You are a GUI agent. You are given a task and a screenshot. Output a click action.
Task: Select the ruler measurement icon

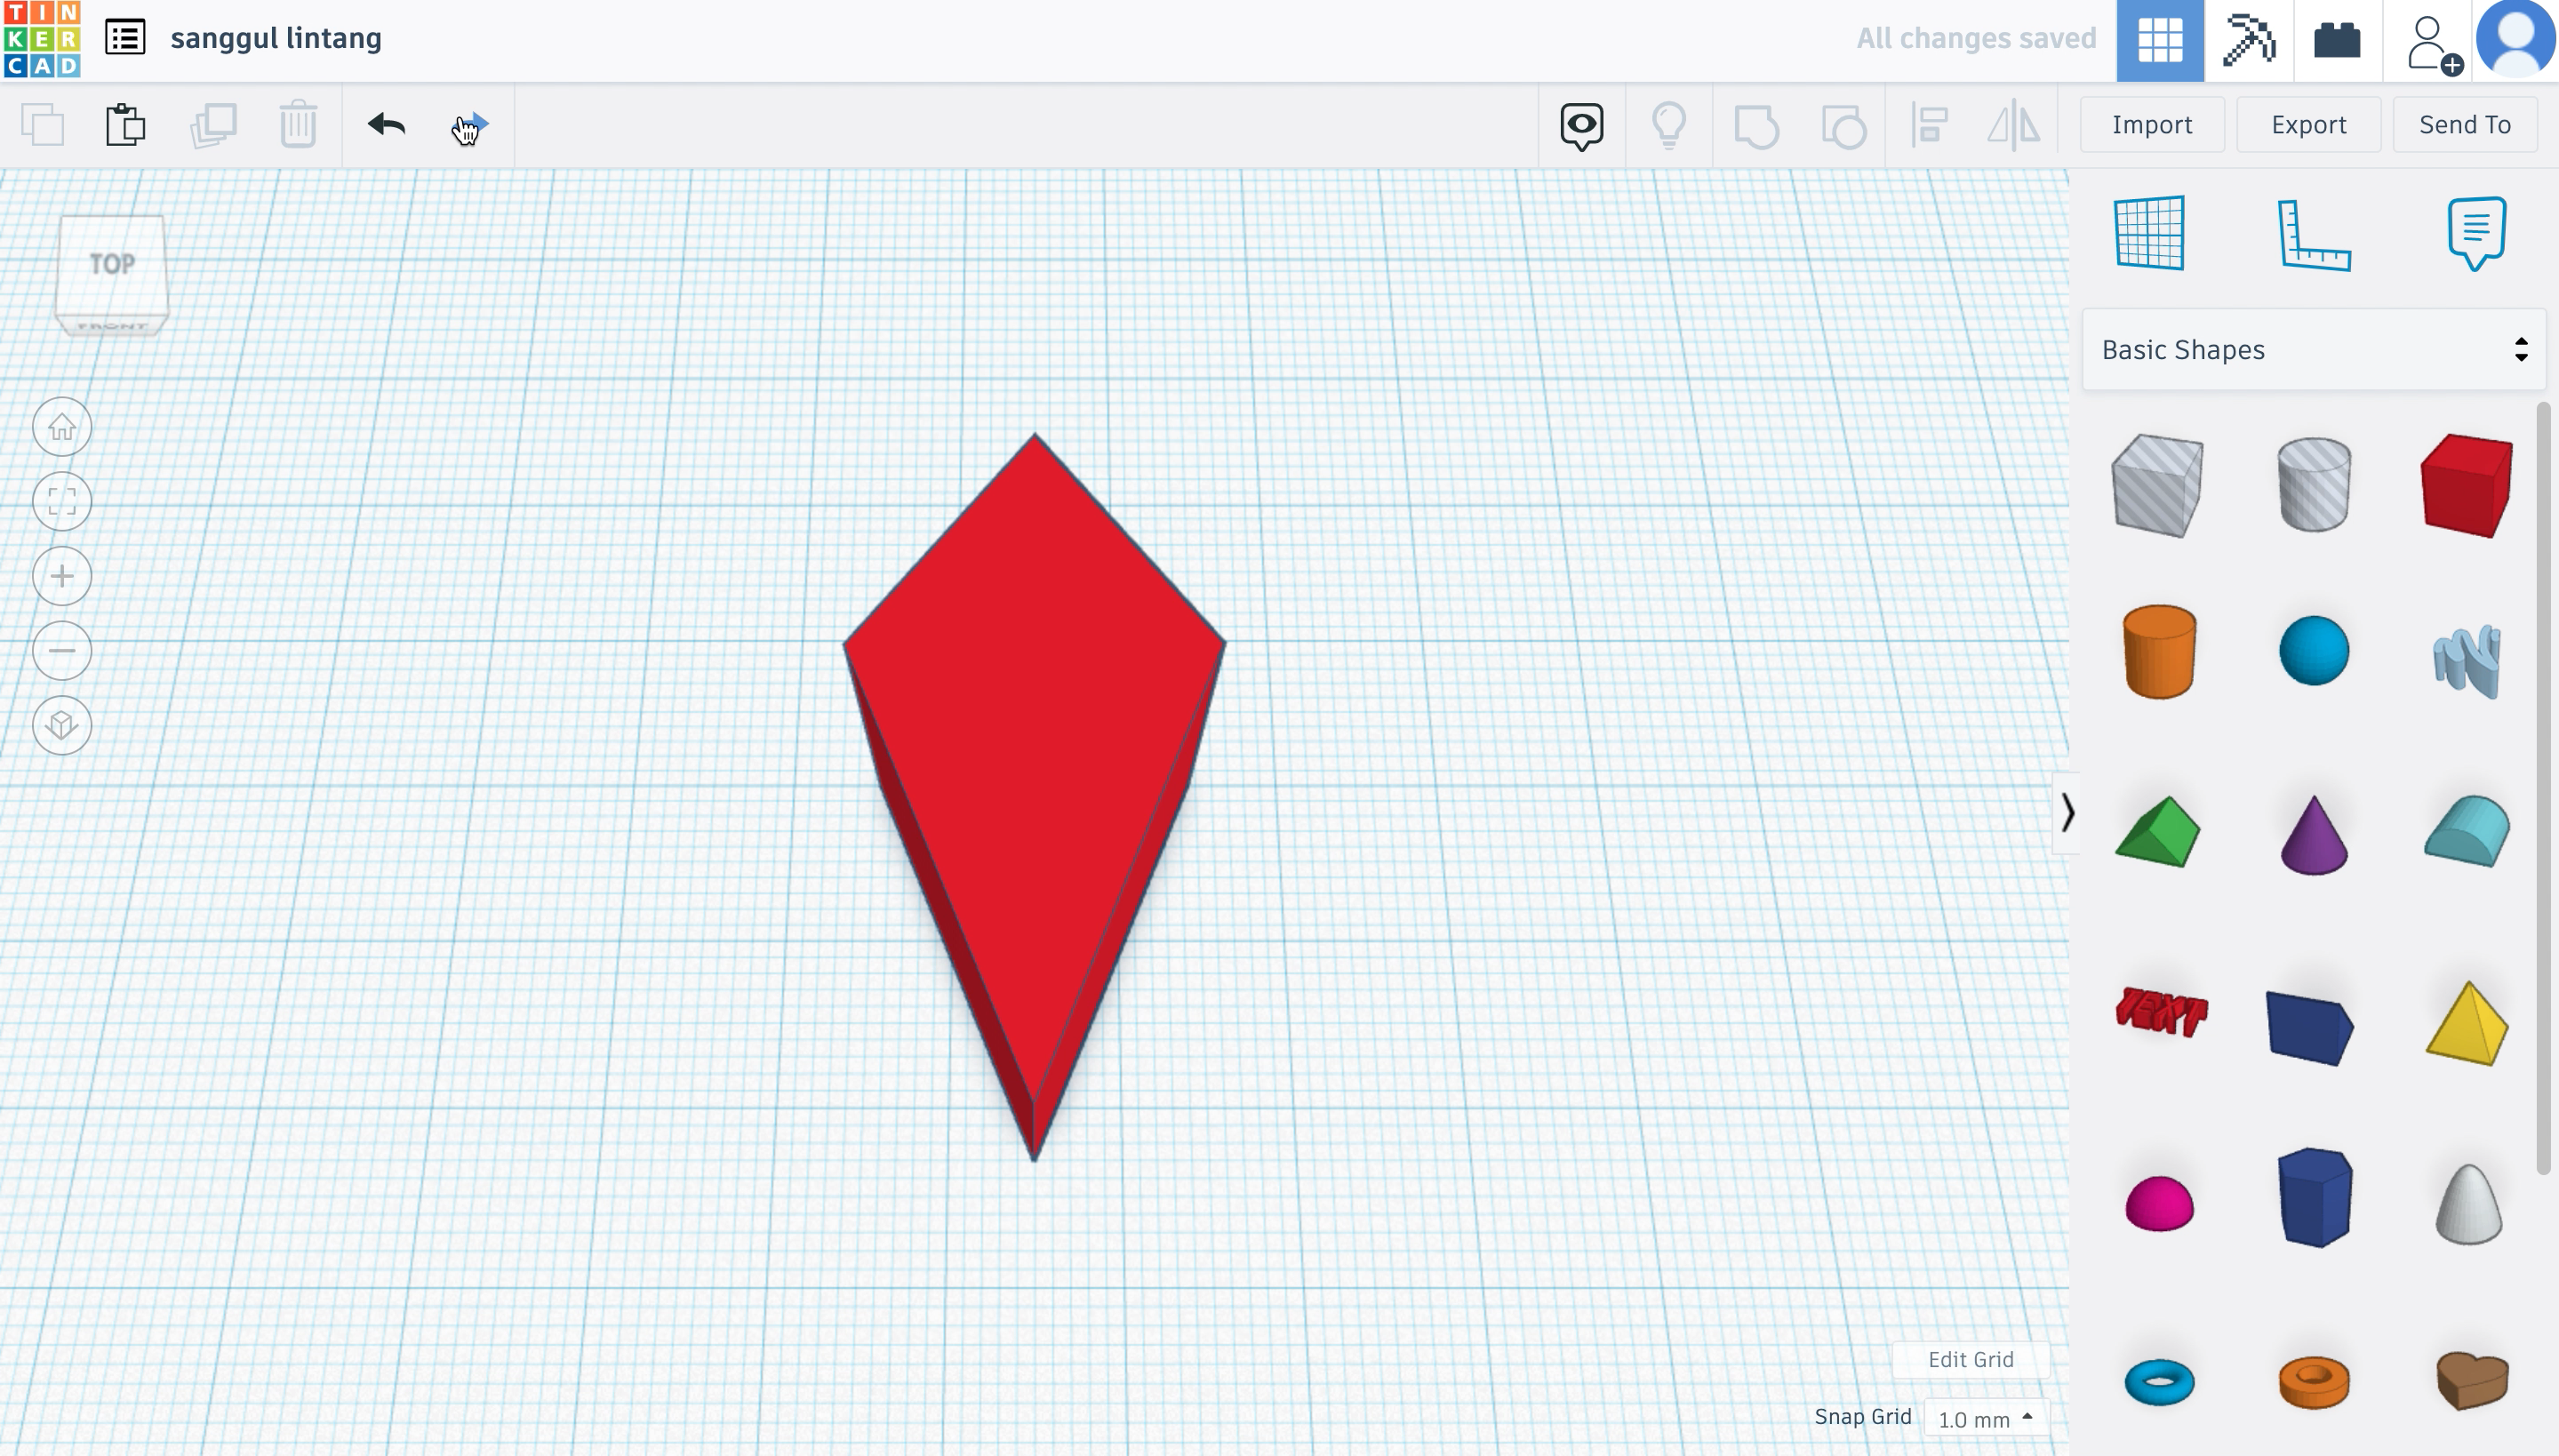click(x=2313, y=232)
